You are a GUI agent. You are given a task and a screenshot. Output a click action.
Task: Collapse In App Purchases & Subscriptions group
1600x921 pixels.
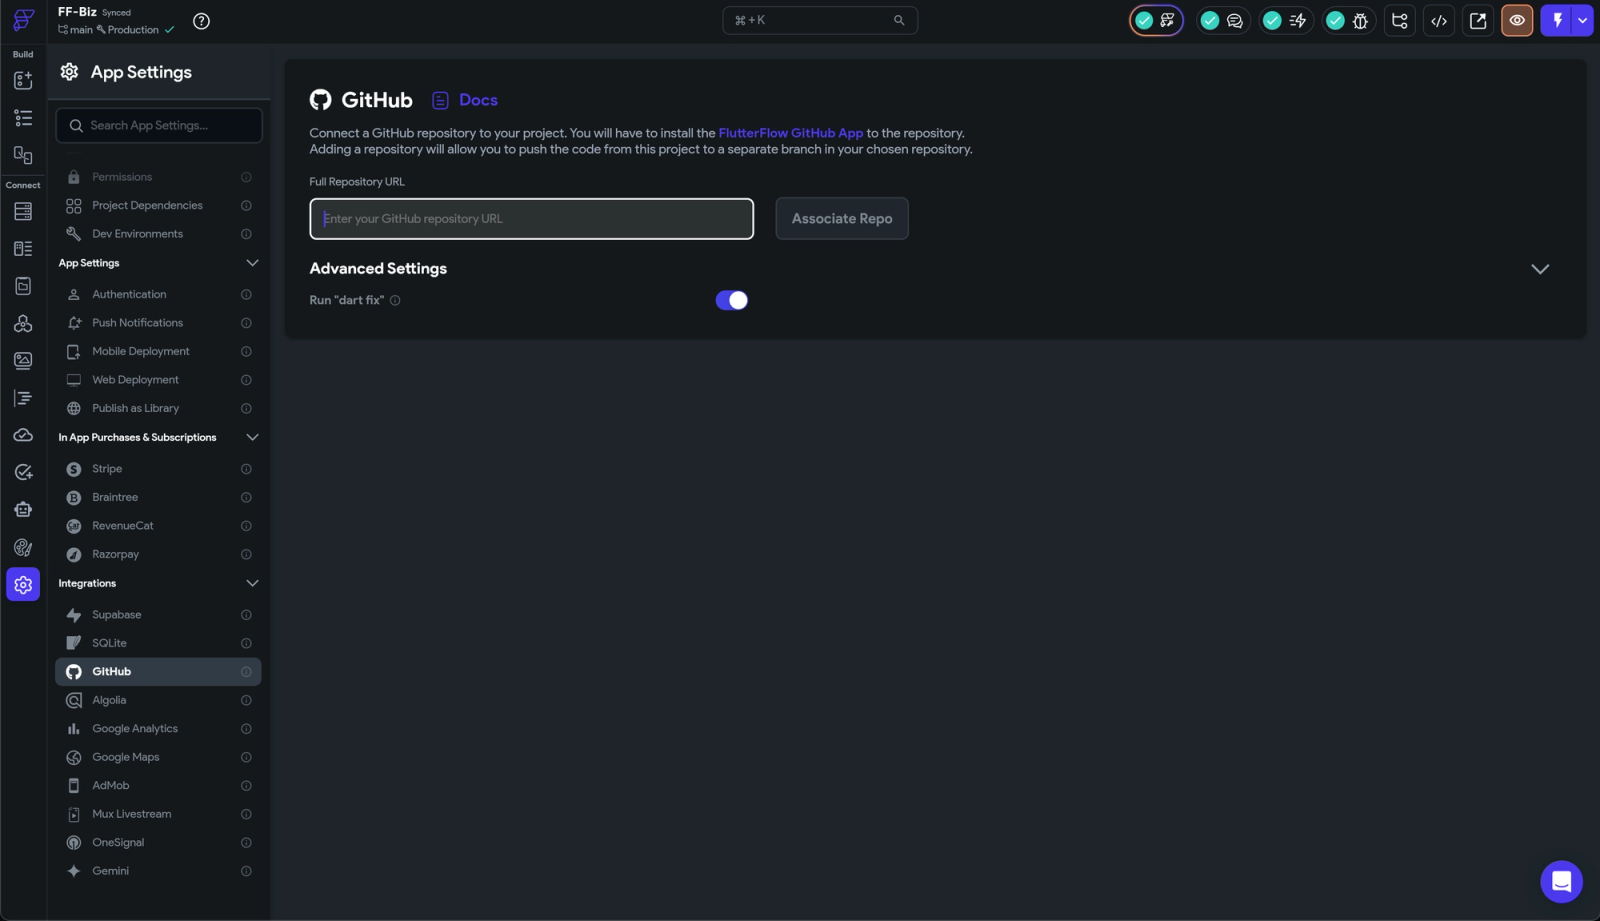(x=252, y=437)
